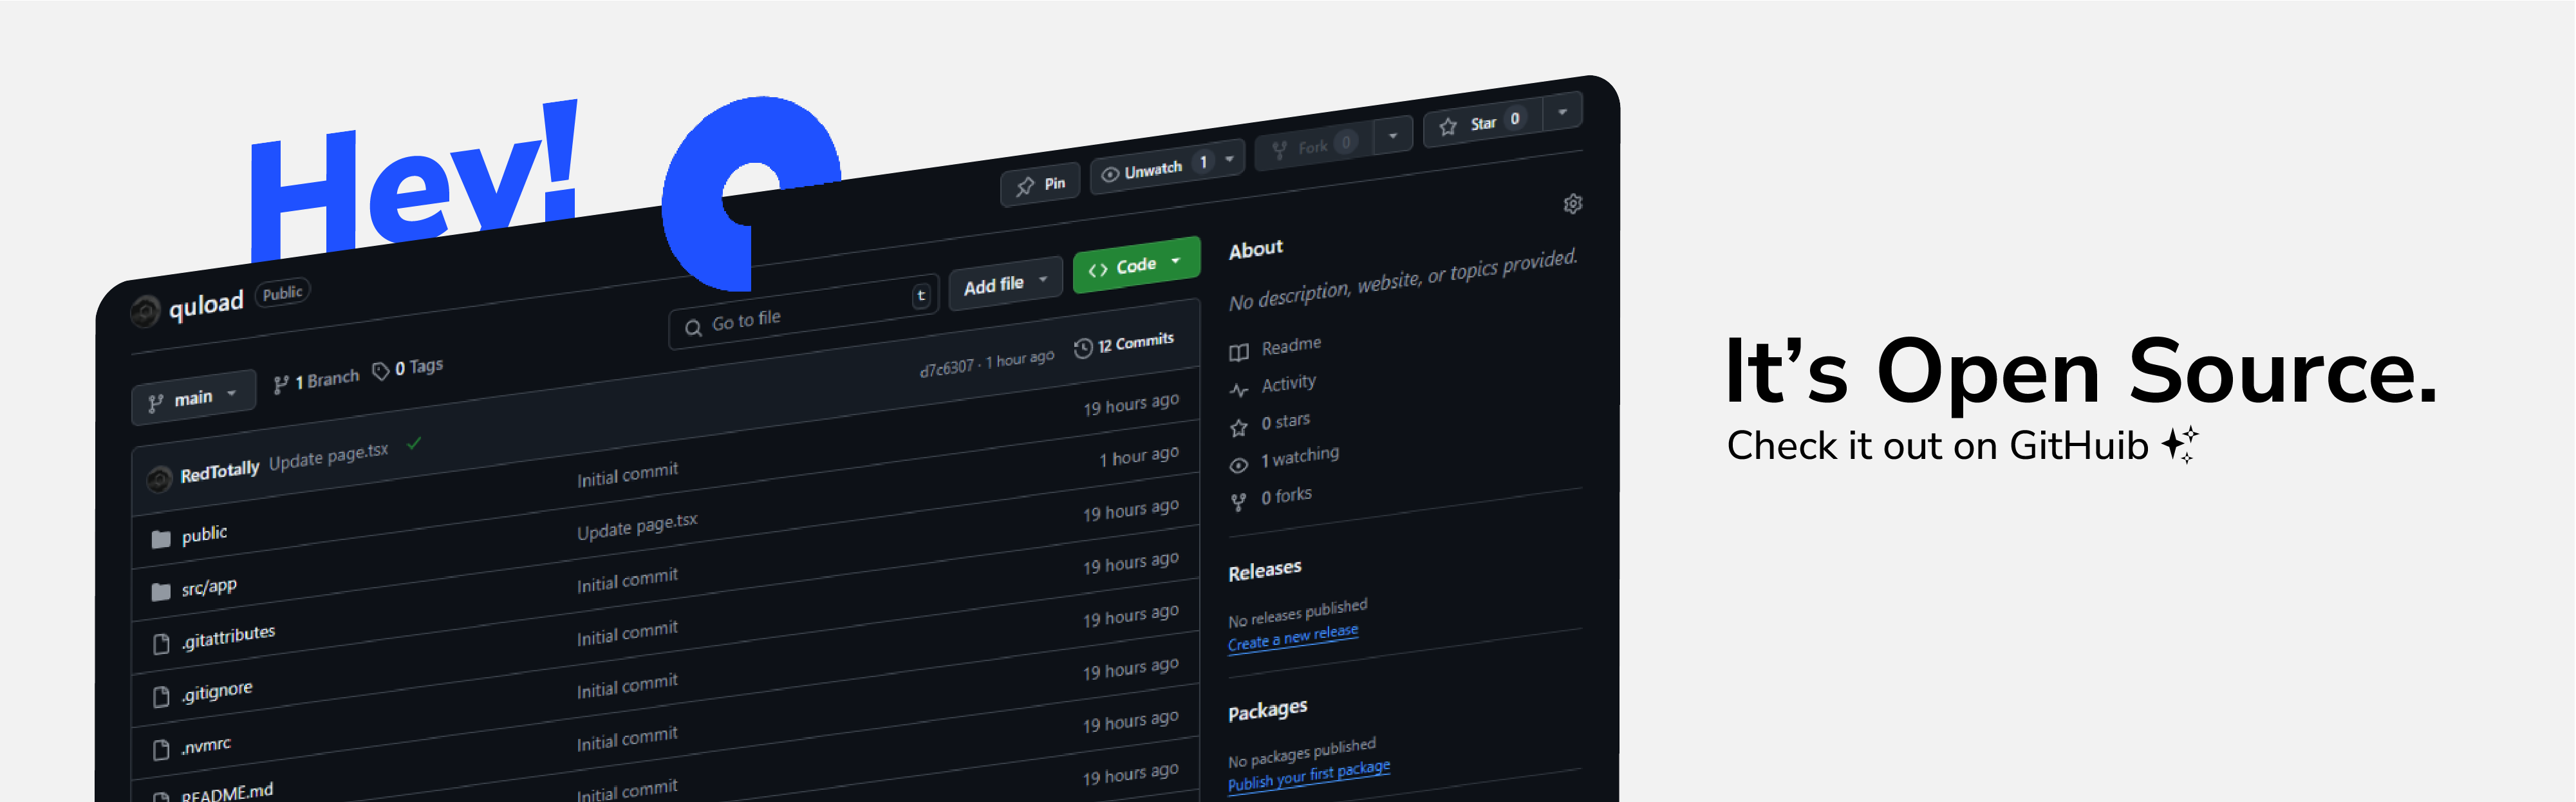Click the Activity pulse icon
2576x802 pixels.
pyautogui.click(x=1239, y=390)
